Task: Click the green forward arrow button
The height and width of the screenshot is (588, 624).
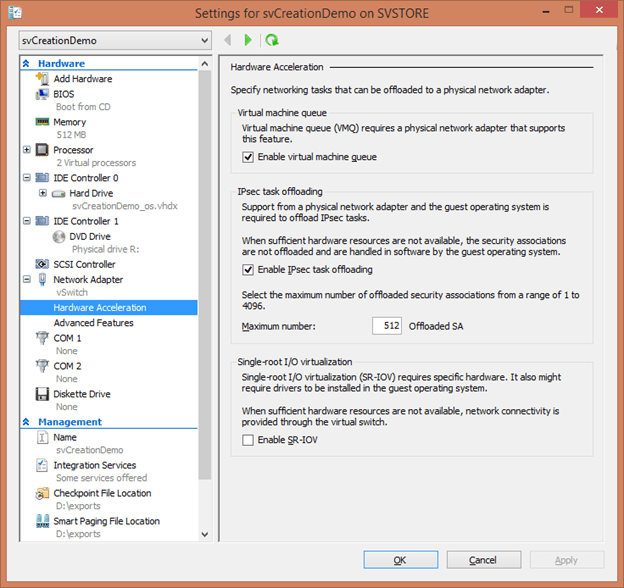Action: 248,40
